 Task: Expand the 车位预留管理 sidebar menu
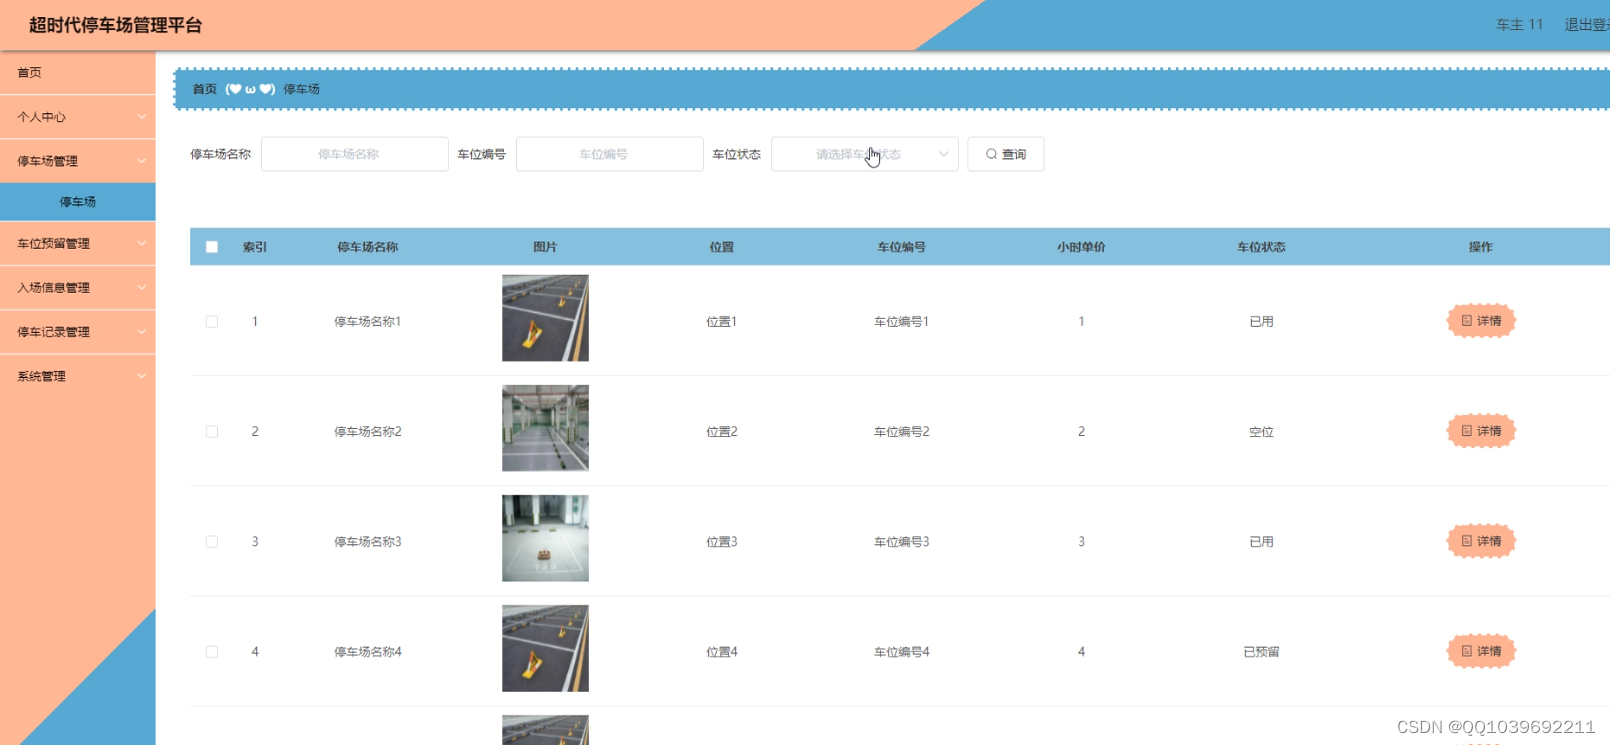click(78, 244)
